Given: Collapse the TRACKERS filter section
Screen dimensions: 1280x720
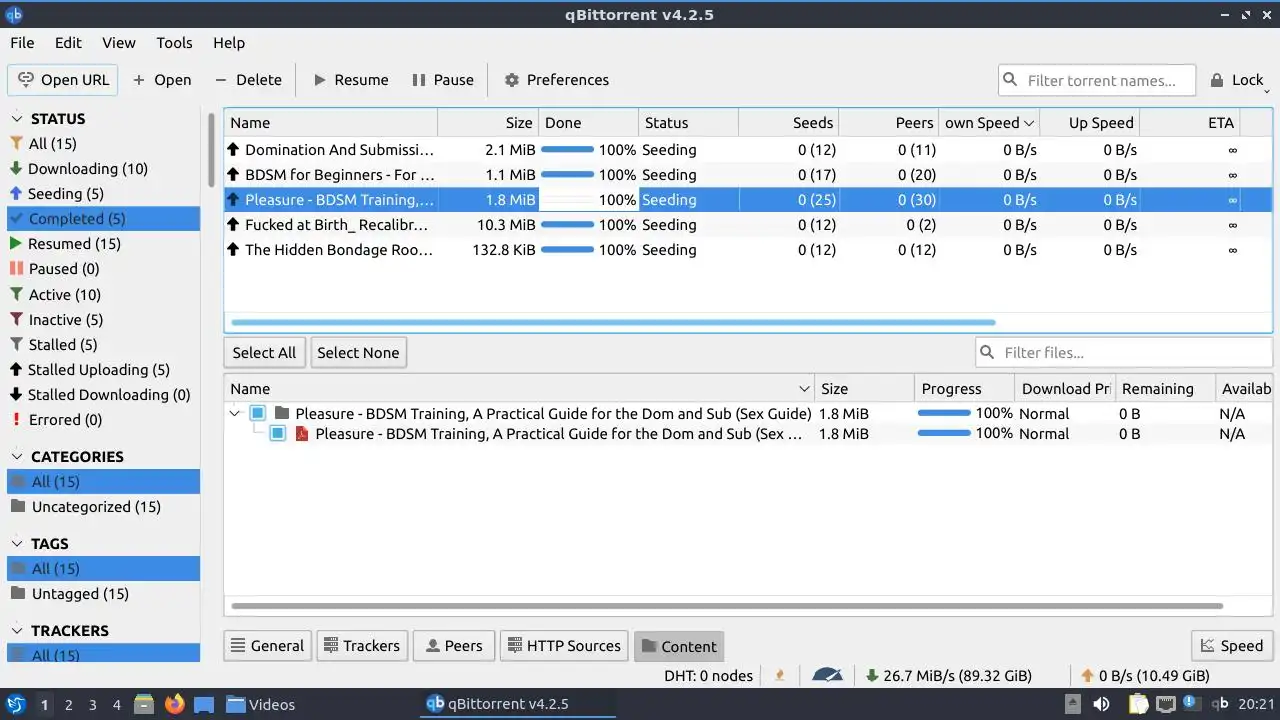Looking at the screenshot, I should [x=17, y=630].
